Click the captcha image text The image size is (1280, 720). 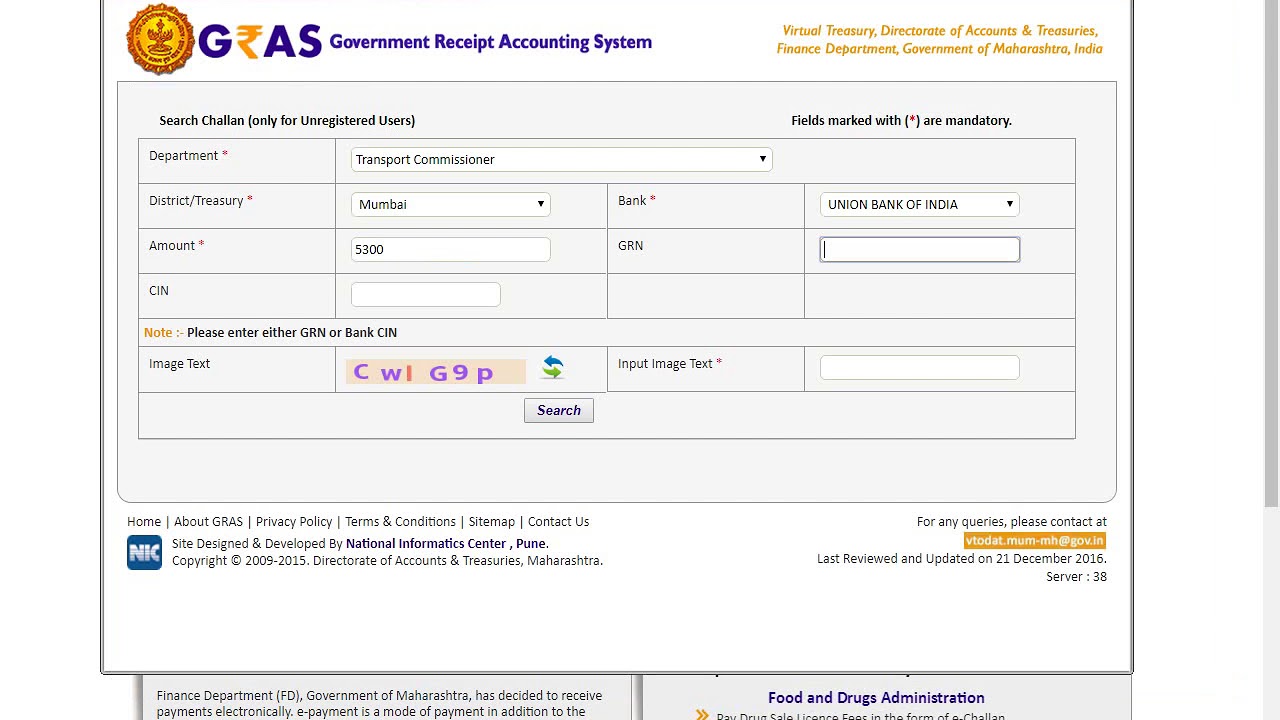click(435, 372)
